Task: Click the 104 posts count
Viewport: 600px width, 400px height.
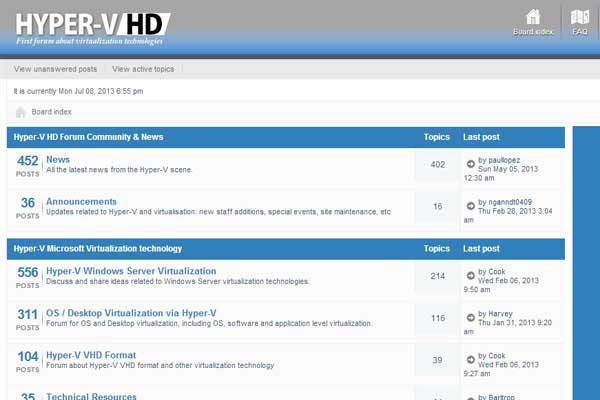Action: pos(28,357)
